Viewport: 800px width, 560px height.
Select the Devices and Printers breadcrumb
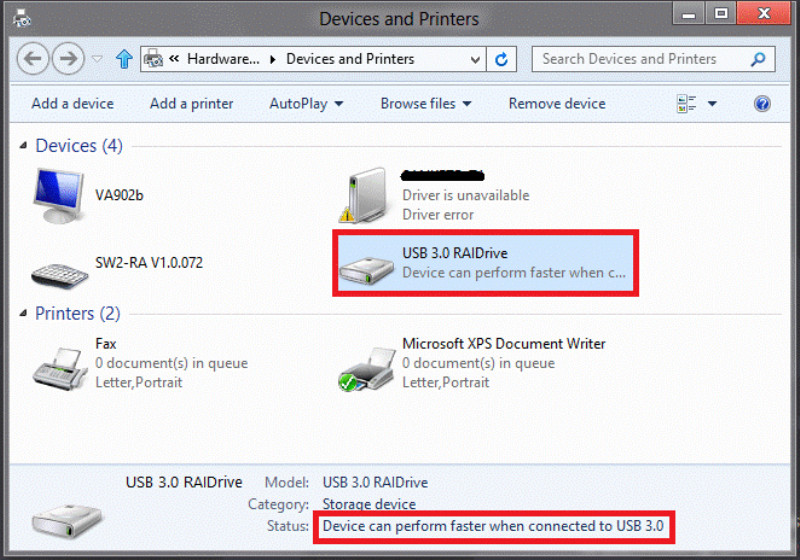coord(350,59)
